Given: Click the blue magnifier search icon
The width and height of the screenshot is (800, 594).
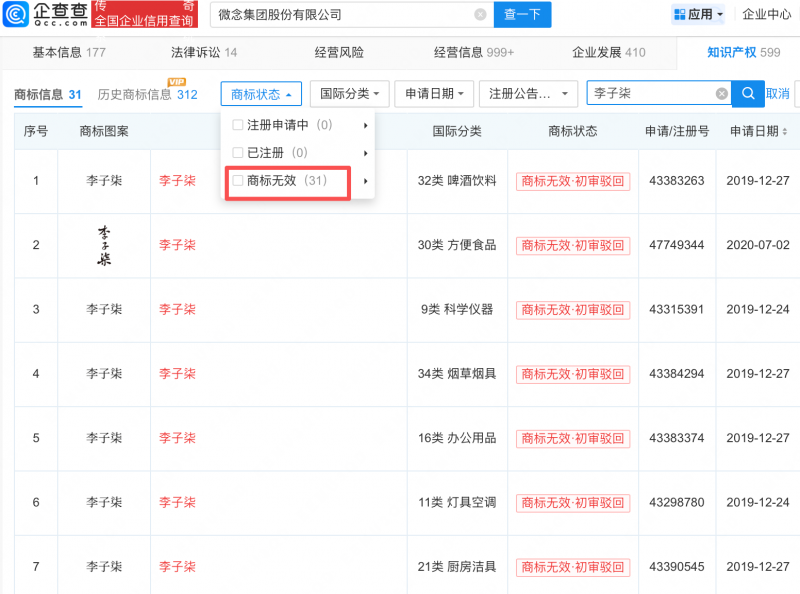Looking at the screenshot, I should pyautogui.click(x=747, y=94).
